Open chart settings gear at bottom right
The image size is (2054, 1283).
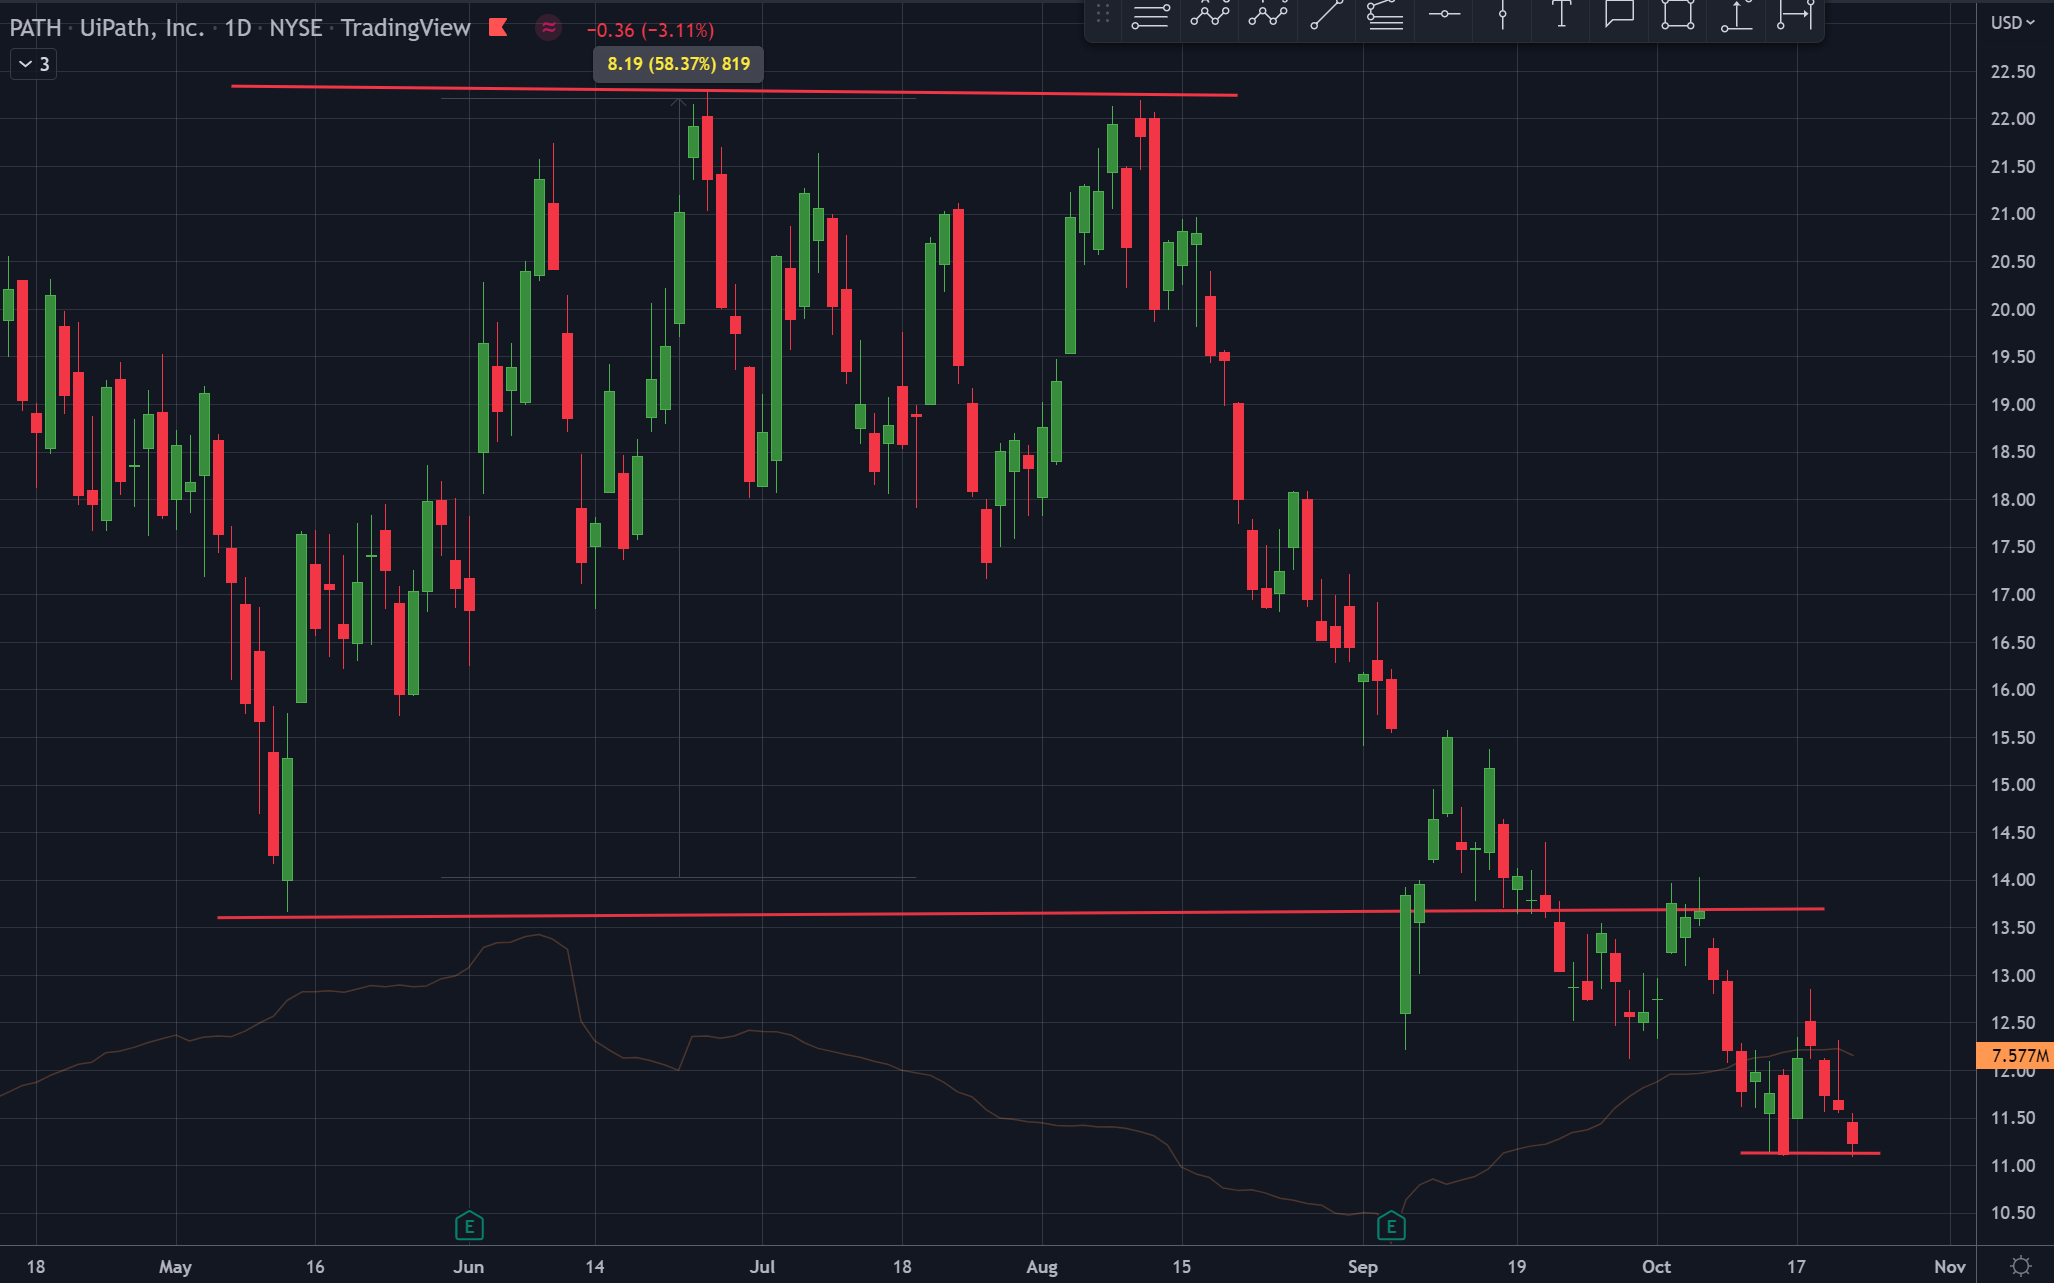point(2020,1266)
